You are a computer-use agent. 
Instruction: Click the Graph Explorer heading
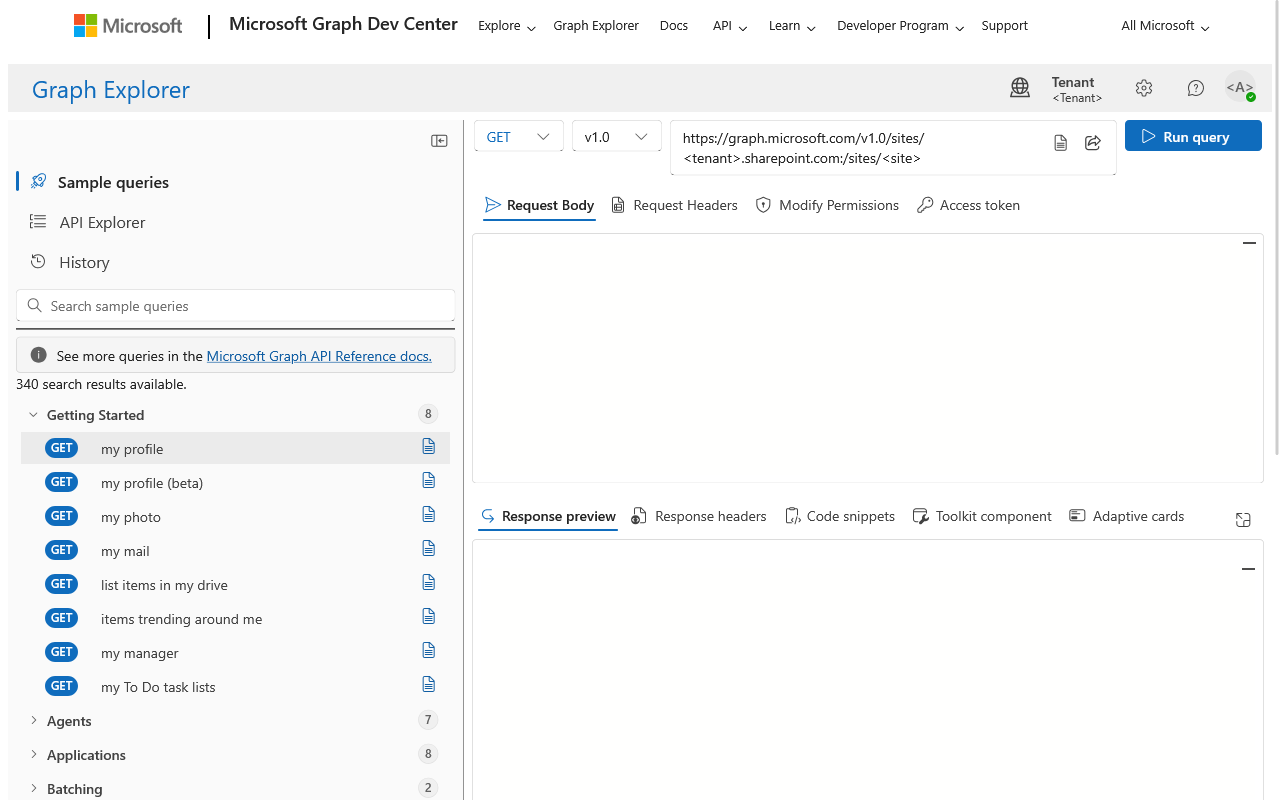pos(111,89)
